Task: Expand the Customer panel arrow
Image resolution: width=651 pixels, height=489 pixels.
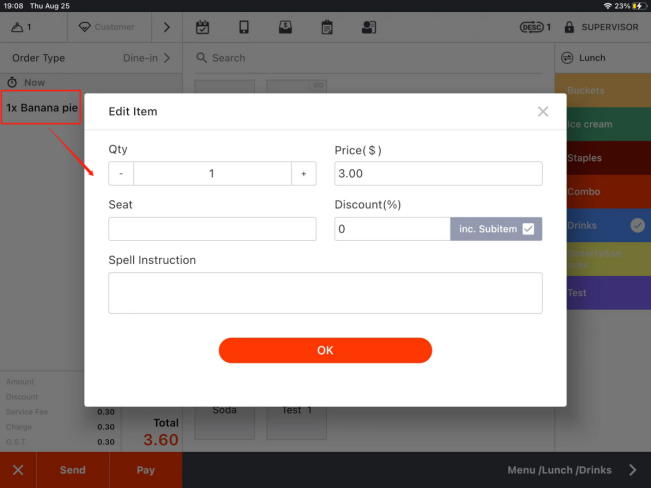Action: 166,27
